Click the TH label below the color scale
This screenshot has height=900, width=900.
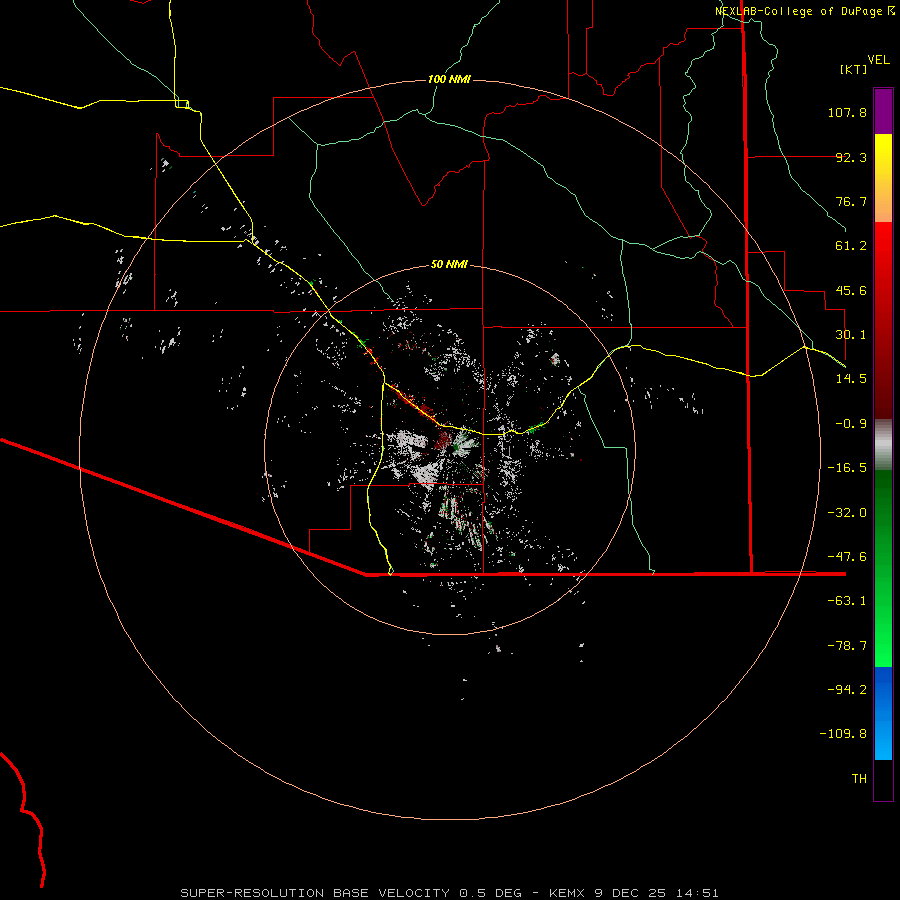pos(858,778)
